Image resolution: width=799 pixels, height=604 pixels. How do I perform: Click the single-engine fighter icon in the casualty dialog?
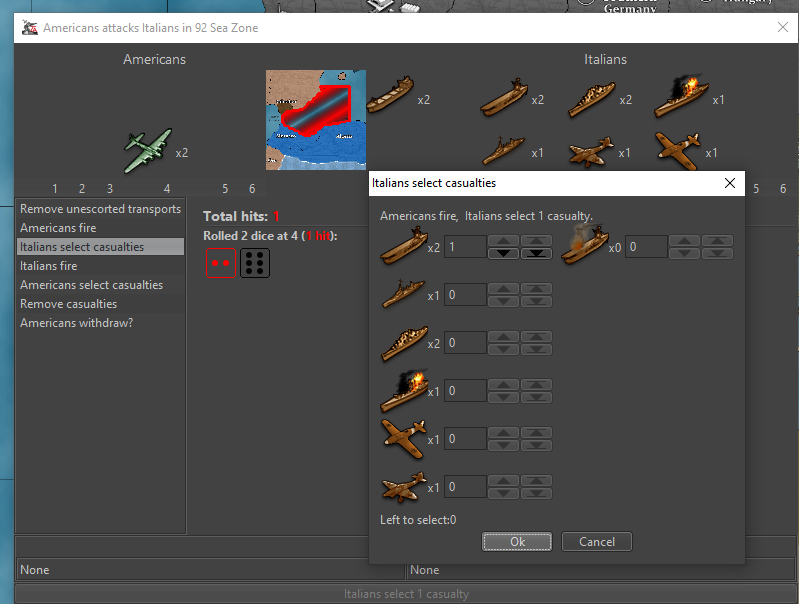(x=403, y=439)
